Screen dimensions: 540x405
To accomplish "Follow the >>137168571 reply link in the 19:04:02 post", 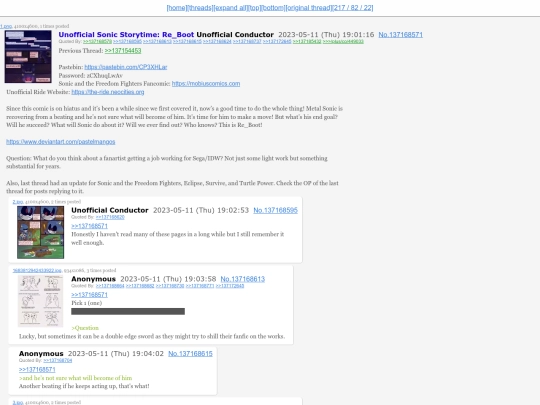I will 37,370.
